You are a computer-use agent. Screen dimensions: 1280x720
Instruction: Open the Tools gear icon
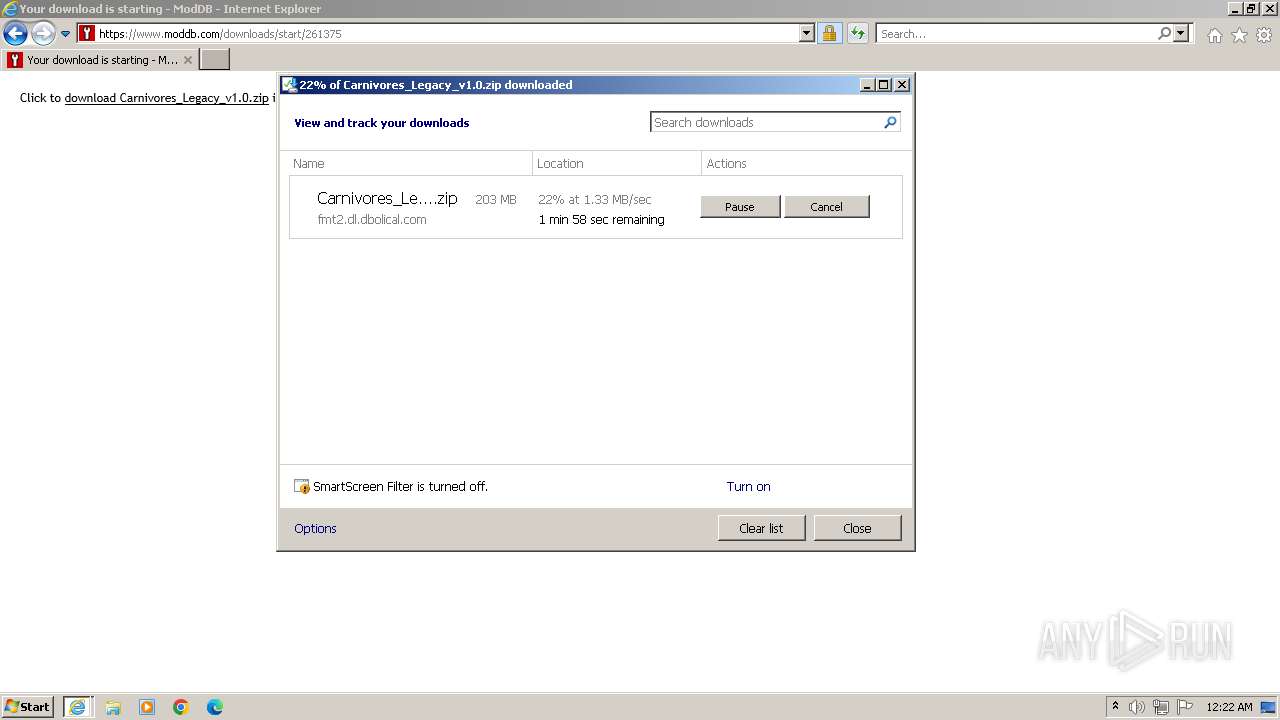(1264, 35)
